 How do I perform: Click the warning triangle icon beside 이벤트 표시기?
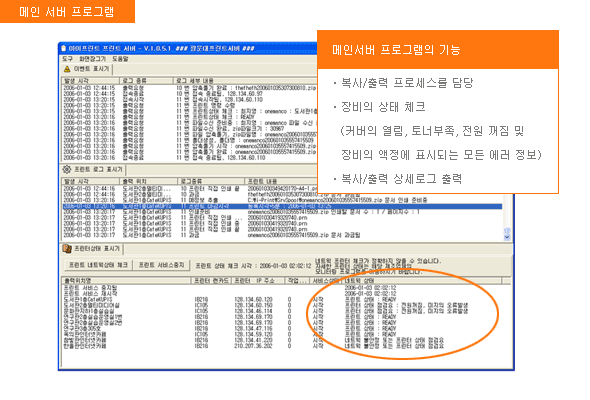point(67,69)
